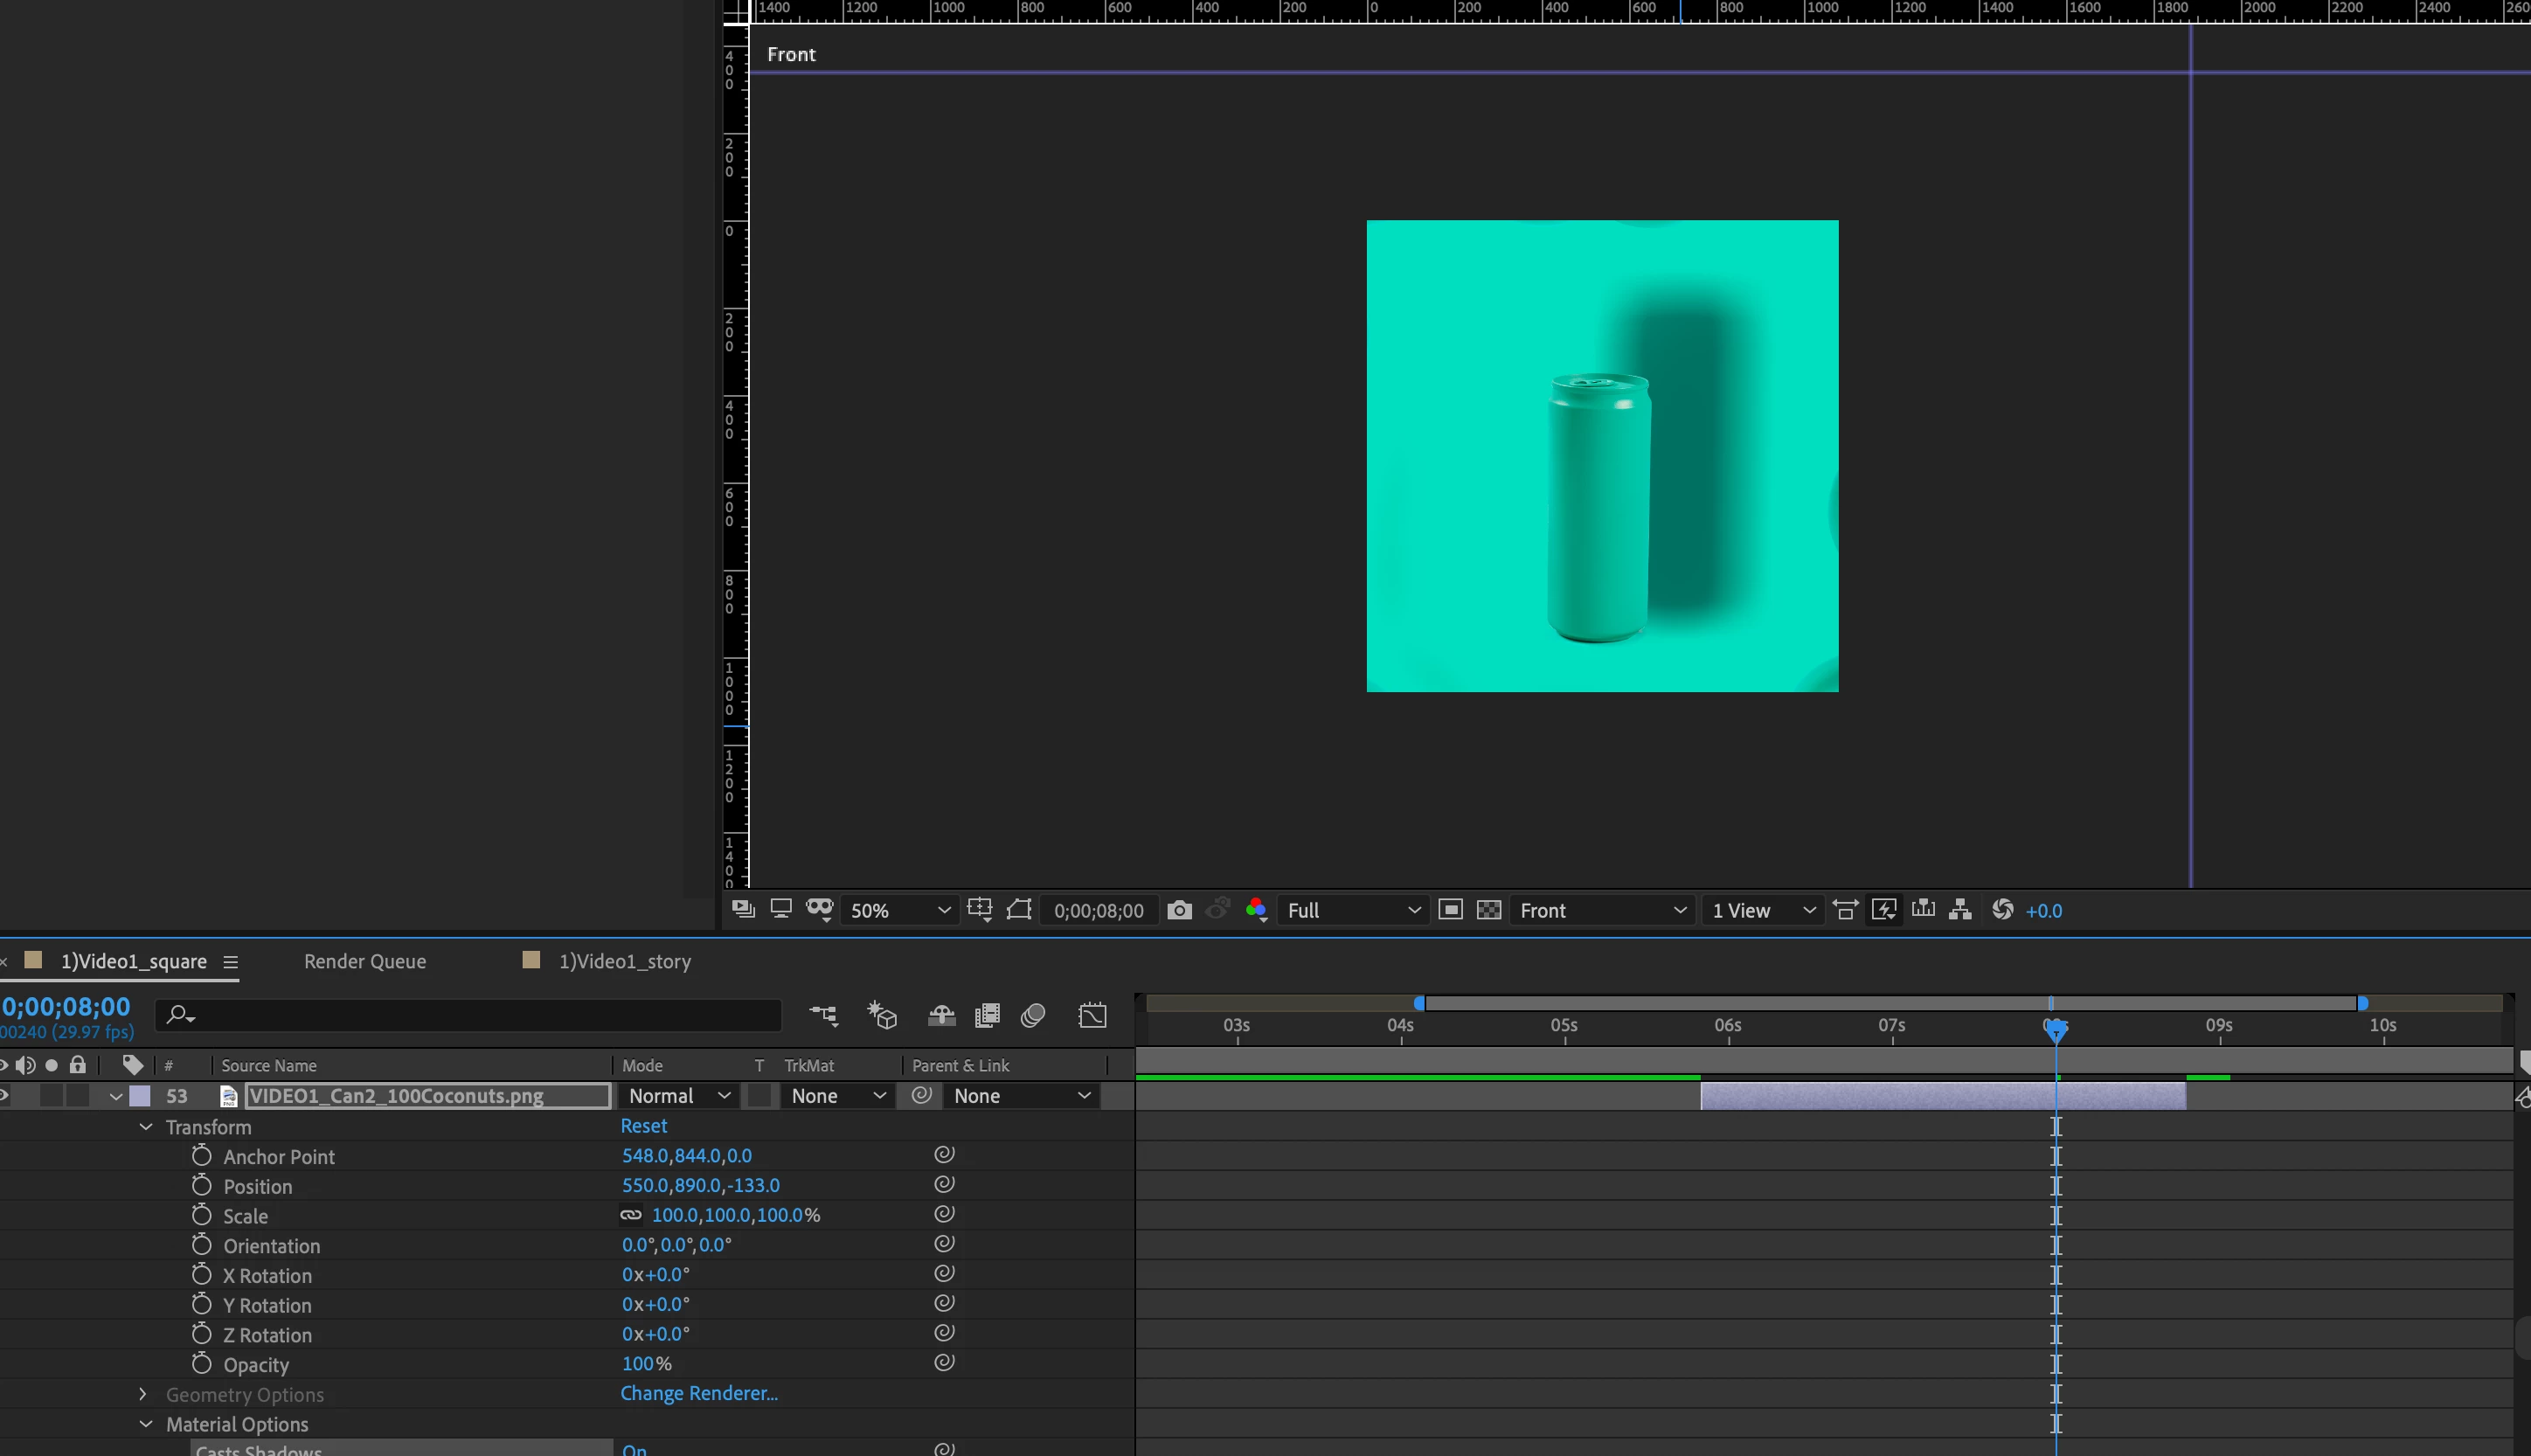
Task: Toggle Opacity stopwatch keyframing
Action: pyautogui.click(x=202, y=1364)
